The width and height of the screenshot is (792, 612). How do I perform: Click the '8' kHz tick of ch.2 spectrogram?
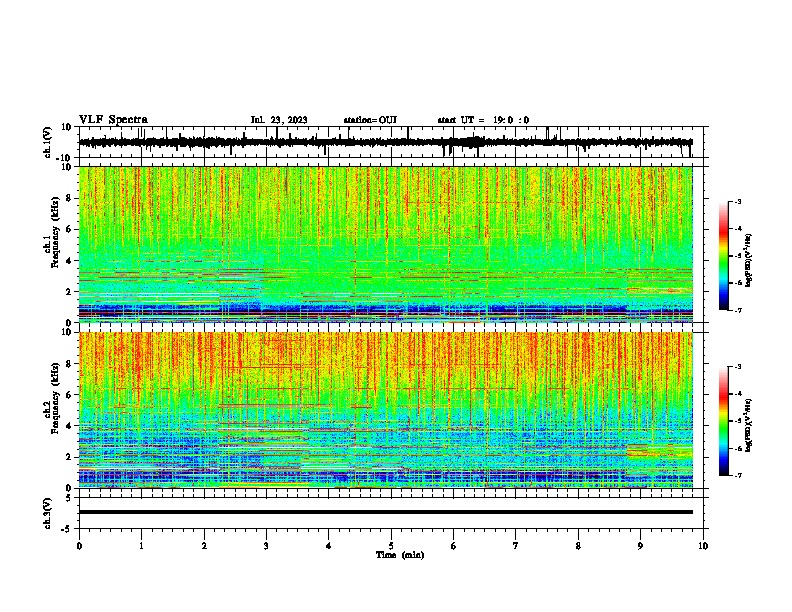tap(69, 364)
